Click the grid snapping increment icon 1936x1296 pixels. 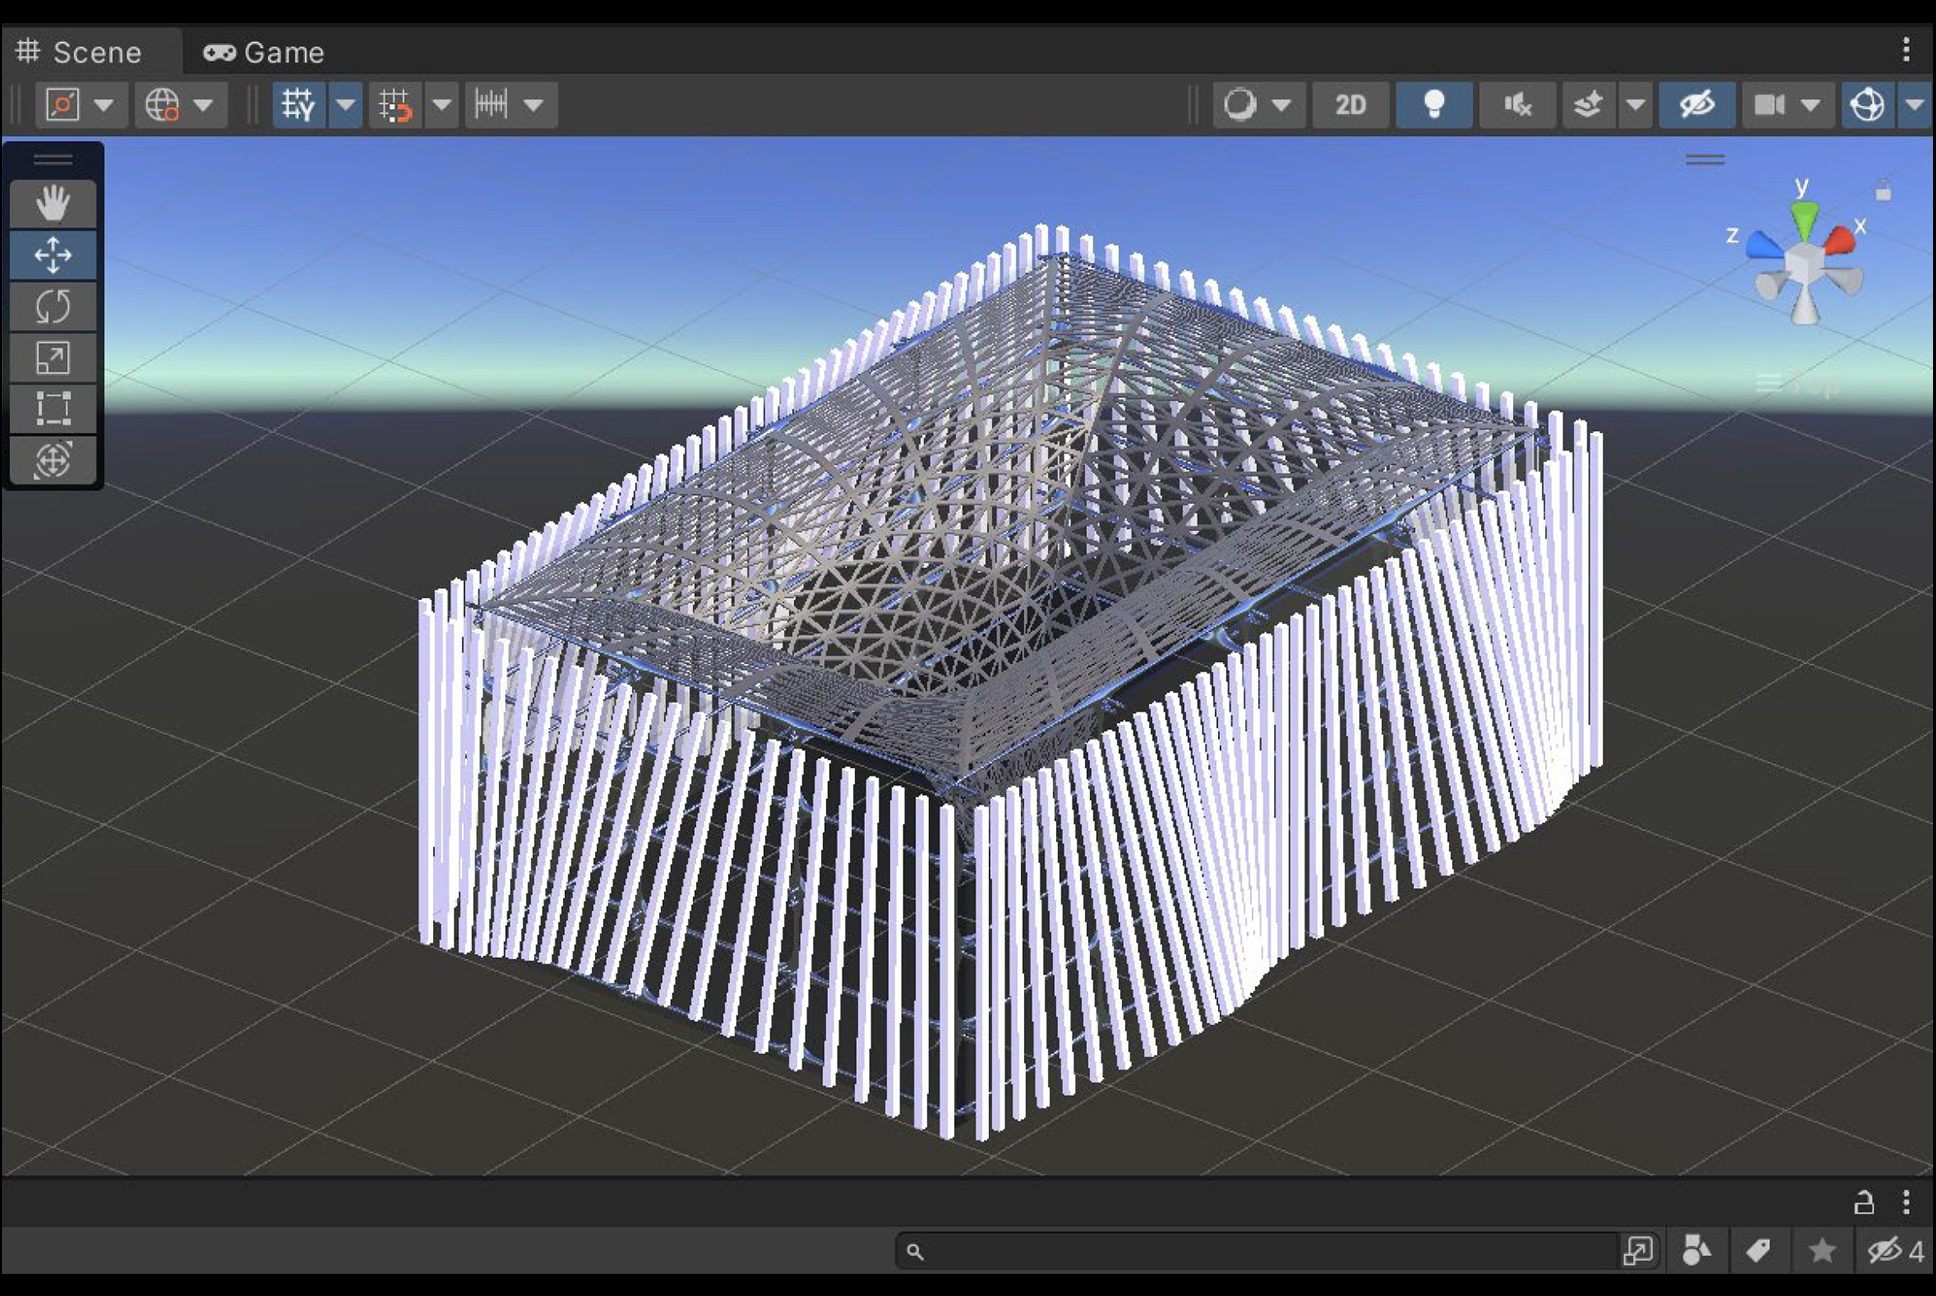click(492, 104)
